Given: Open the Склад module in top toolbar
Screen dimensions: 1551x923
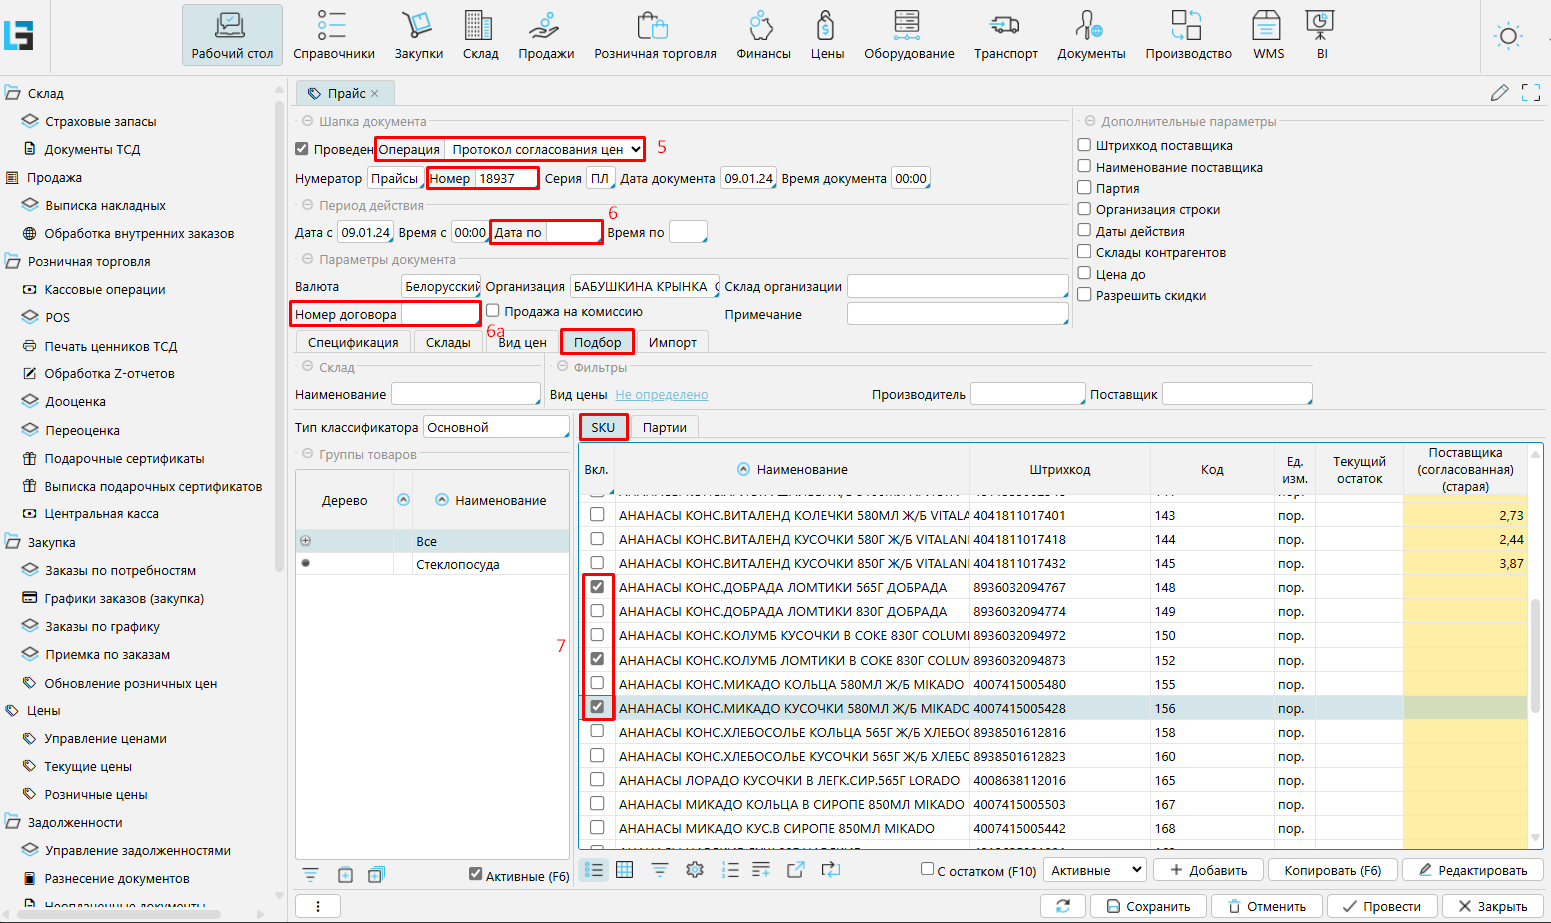Looking at the screenshot, I should point(480,35).
